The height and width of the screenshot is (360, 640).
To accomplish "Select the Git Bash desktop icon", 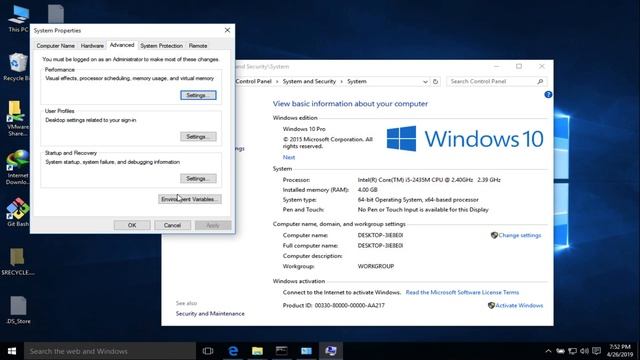I will [x=18, y=212].
